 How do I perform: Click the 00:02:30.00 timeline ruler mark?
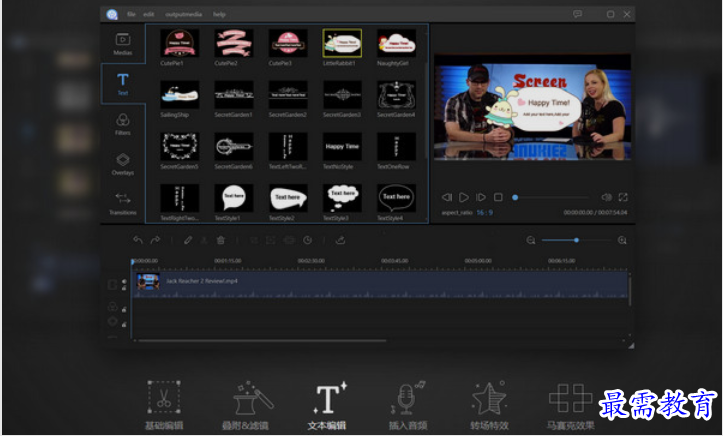click(311, 261)
